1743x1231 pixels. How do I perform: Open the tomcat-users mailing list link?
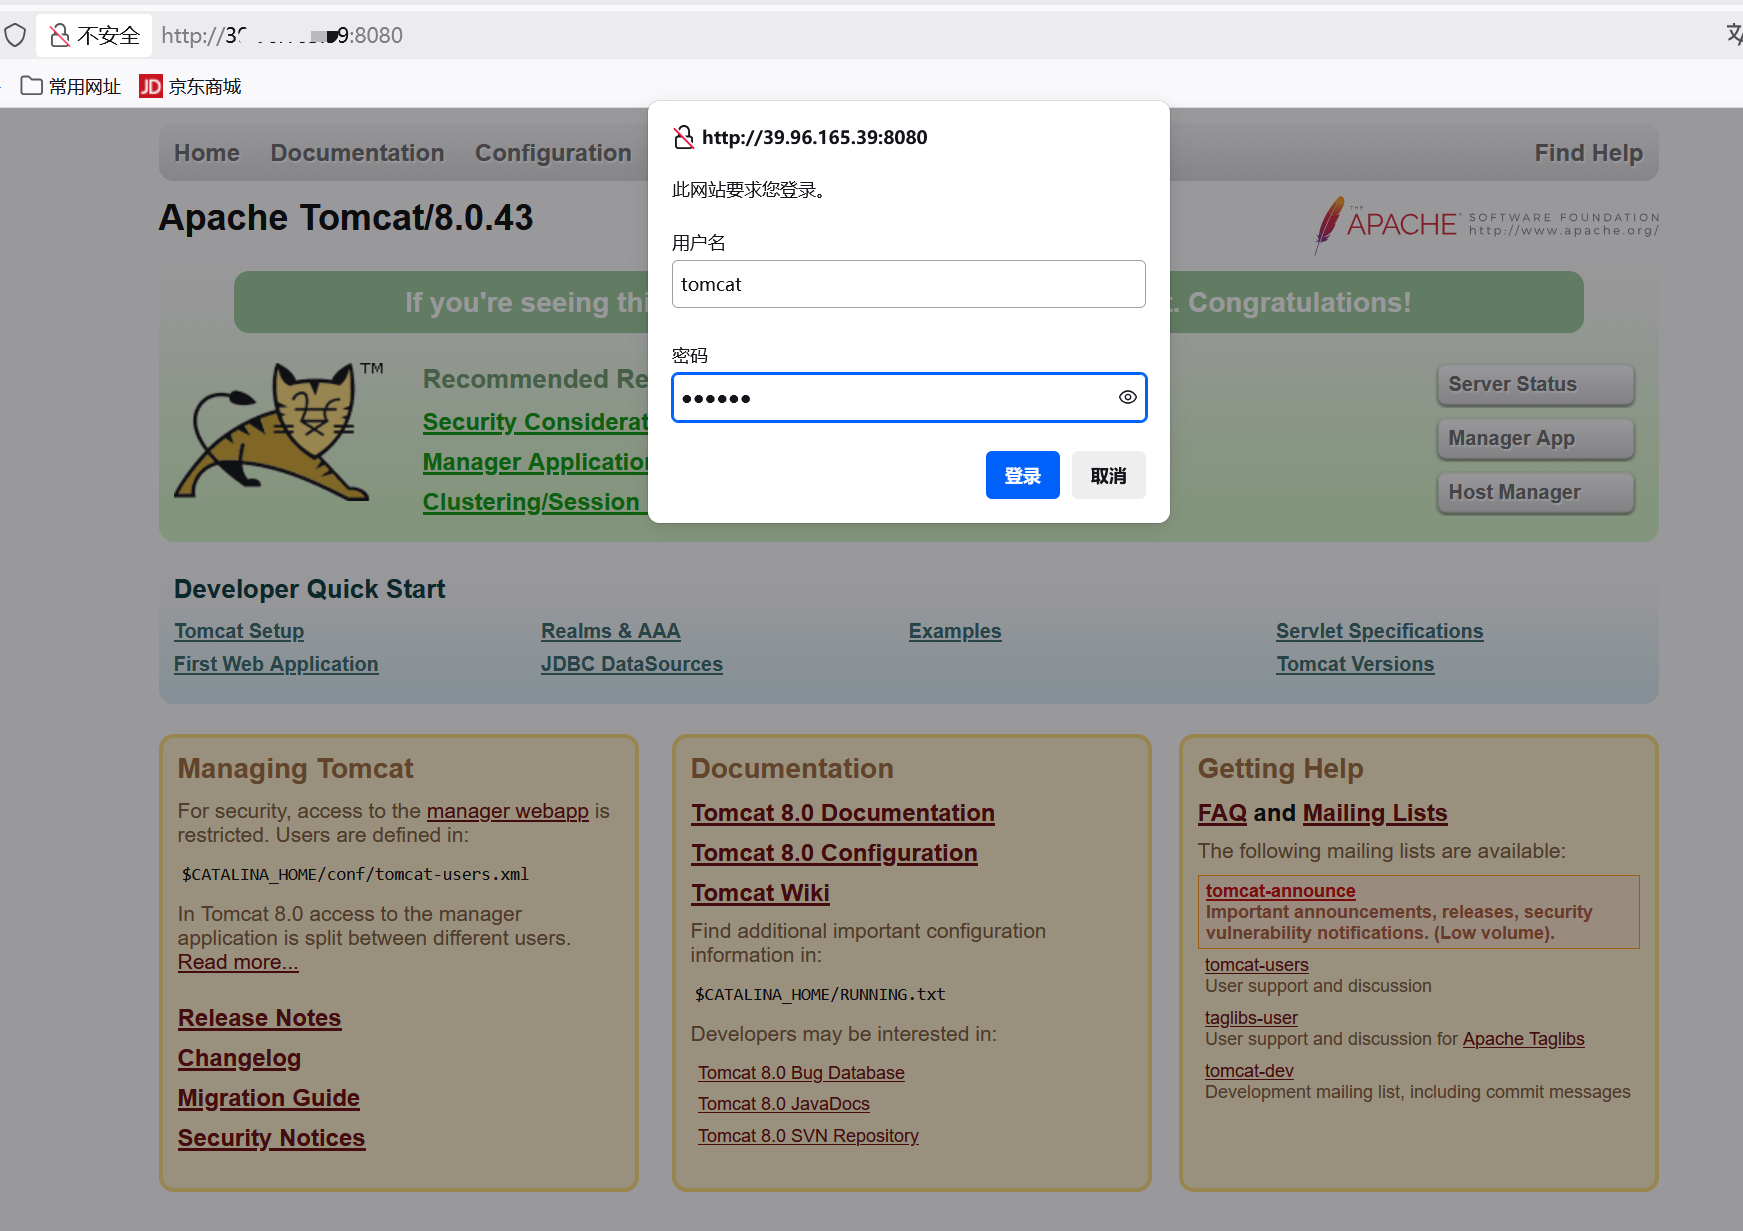click(x=1257, y=965)
